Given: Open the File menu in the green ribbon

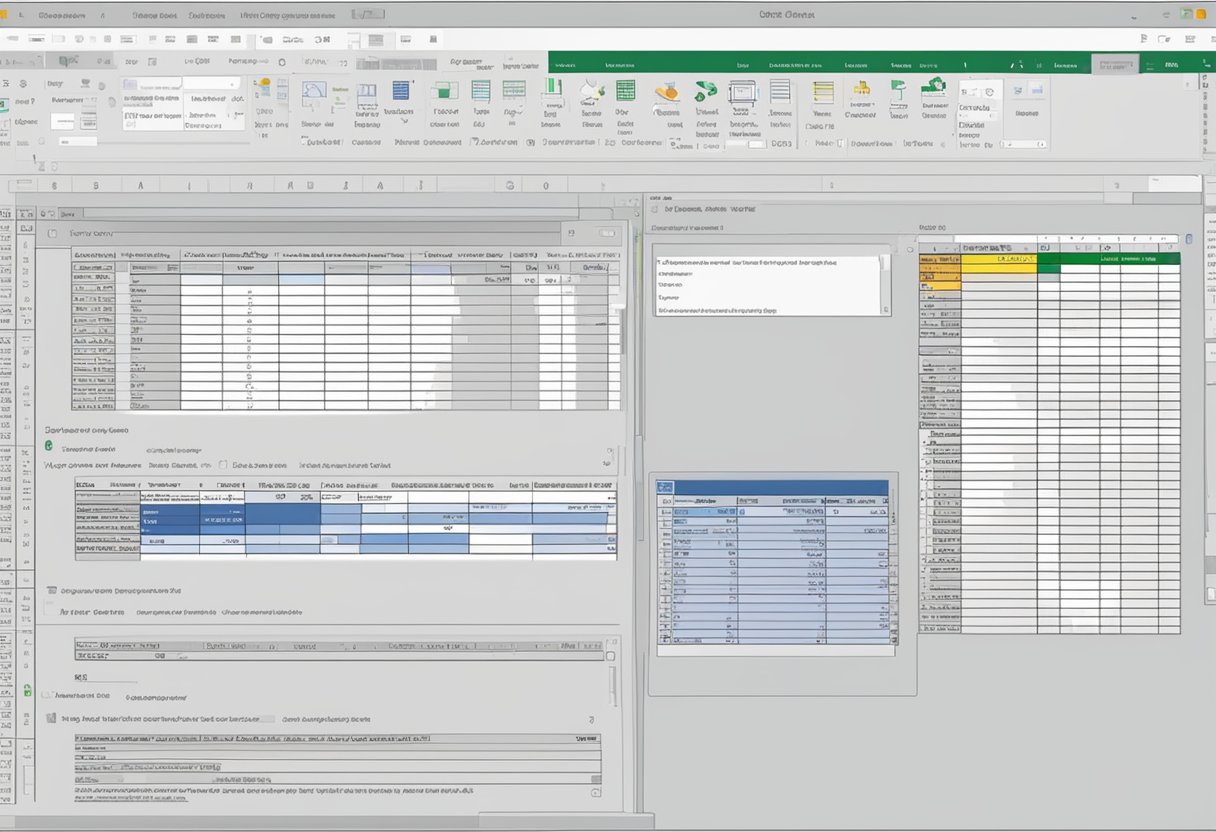Looking at the screenshot, I should pos(566,62).
